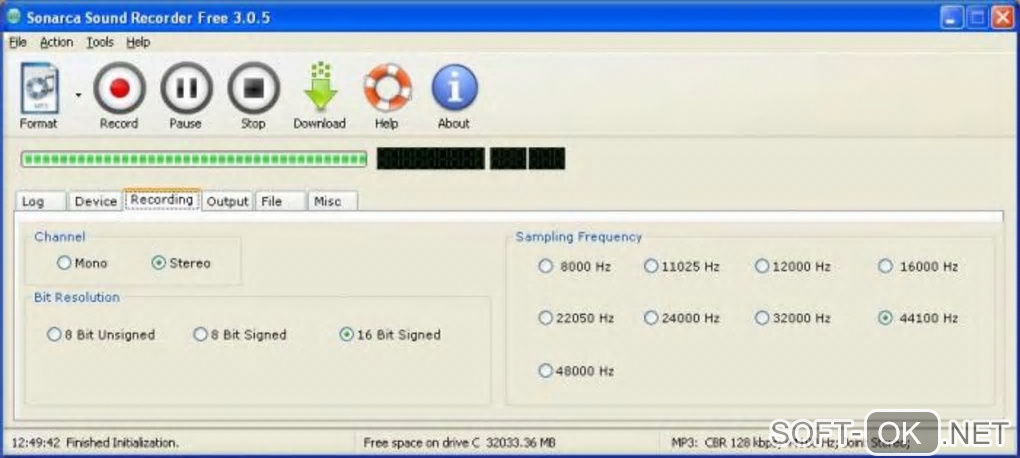Screen dimensions: 1020x458
Task: Switch to the Output tab
Action: tap(227, 202)
